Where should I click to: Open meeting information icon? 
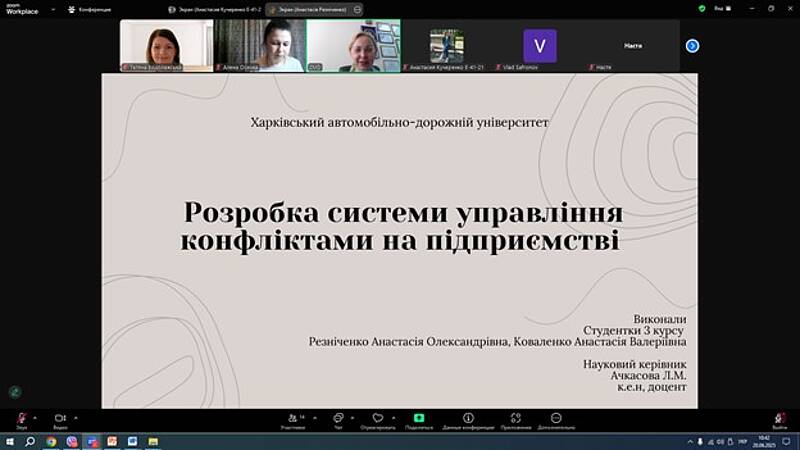click(468, 420)
